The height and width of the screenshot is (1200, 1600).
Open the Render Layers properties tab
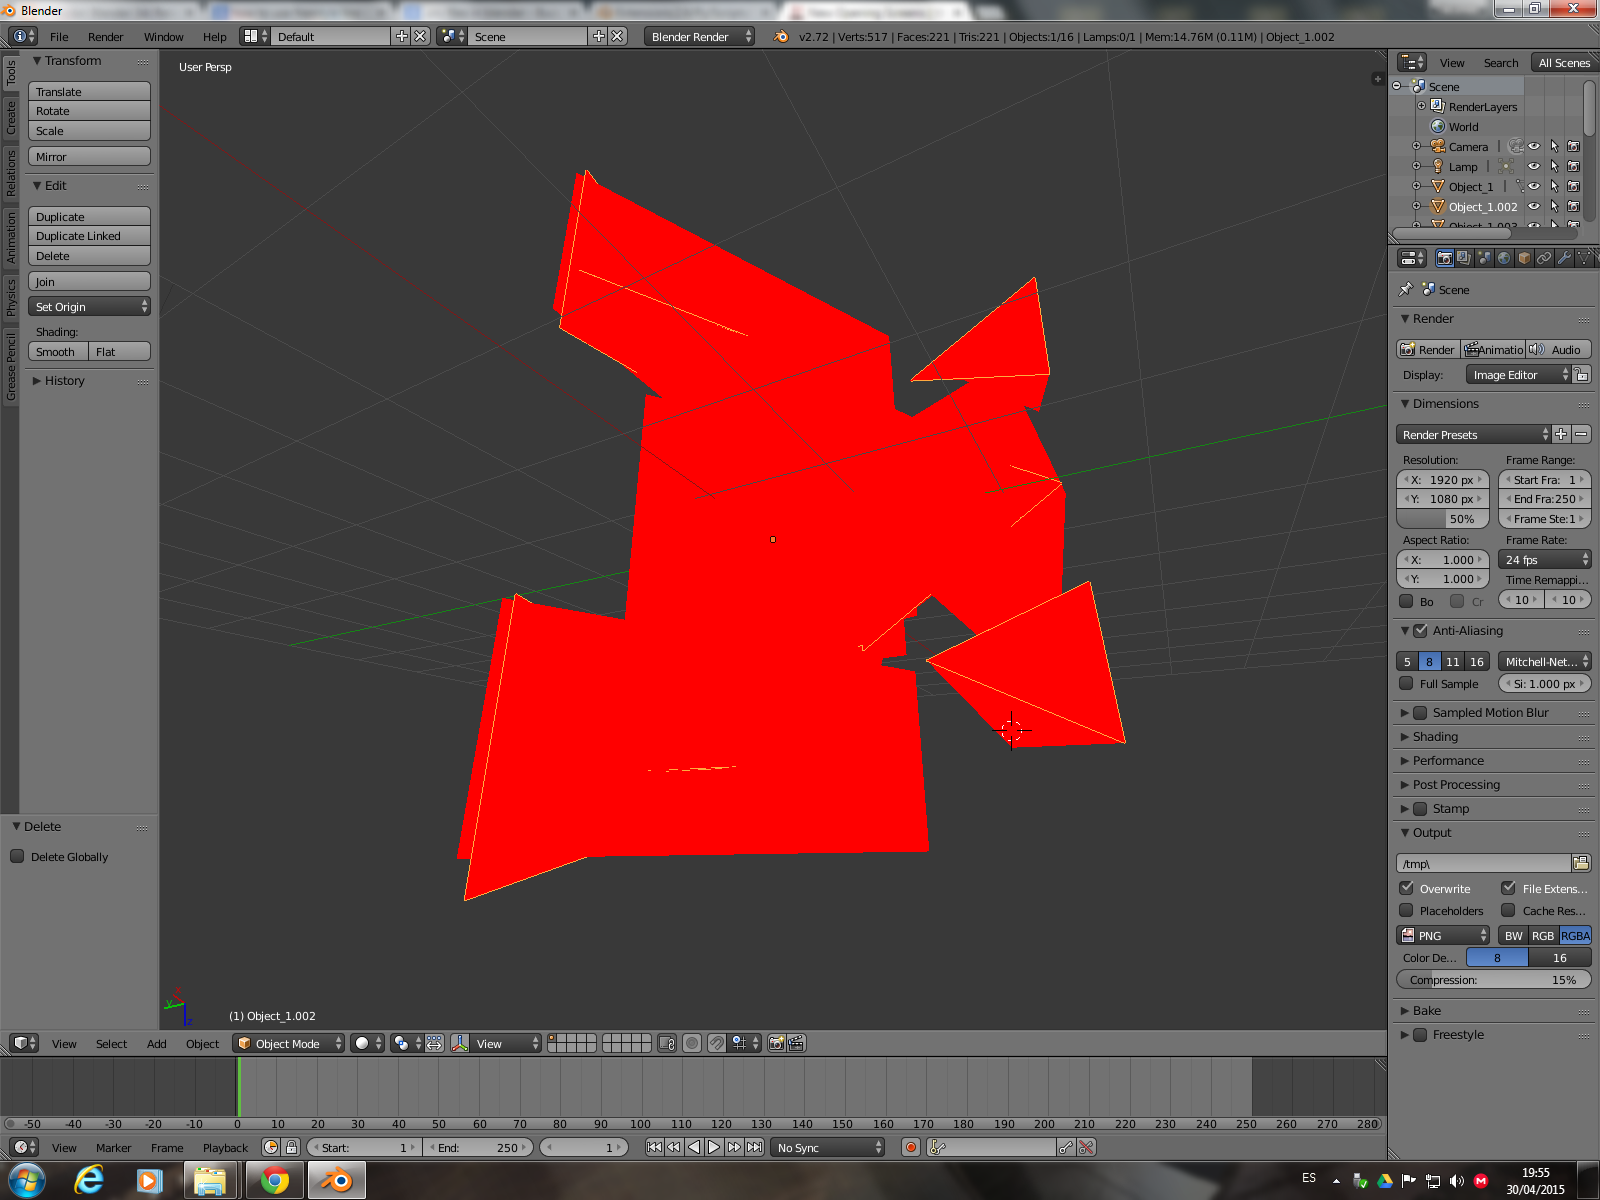pos(1464,258)
